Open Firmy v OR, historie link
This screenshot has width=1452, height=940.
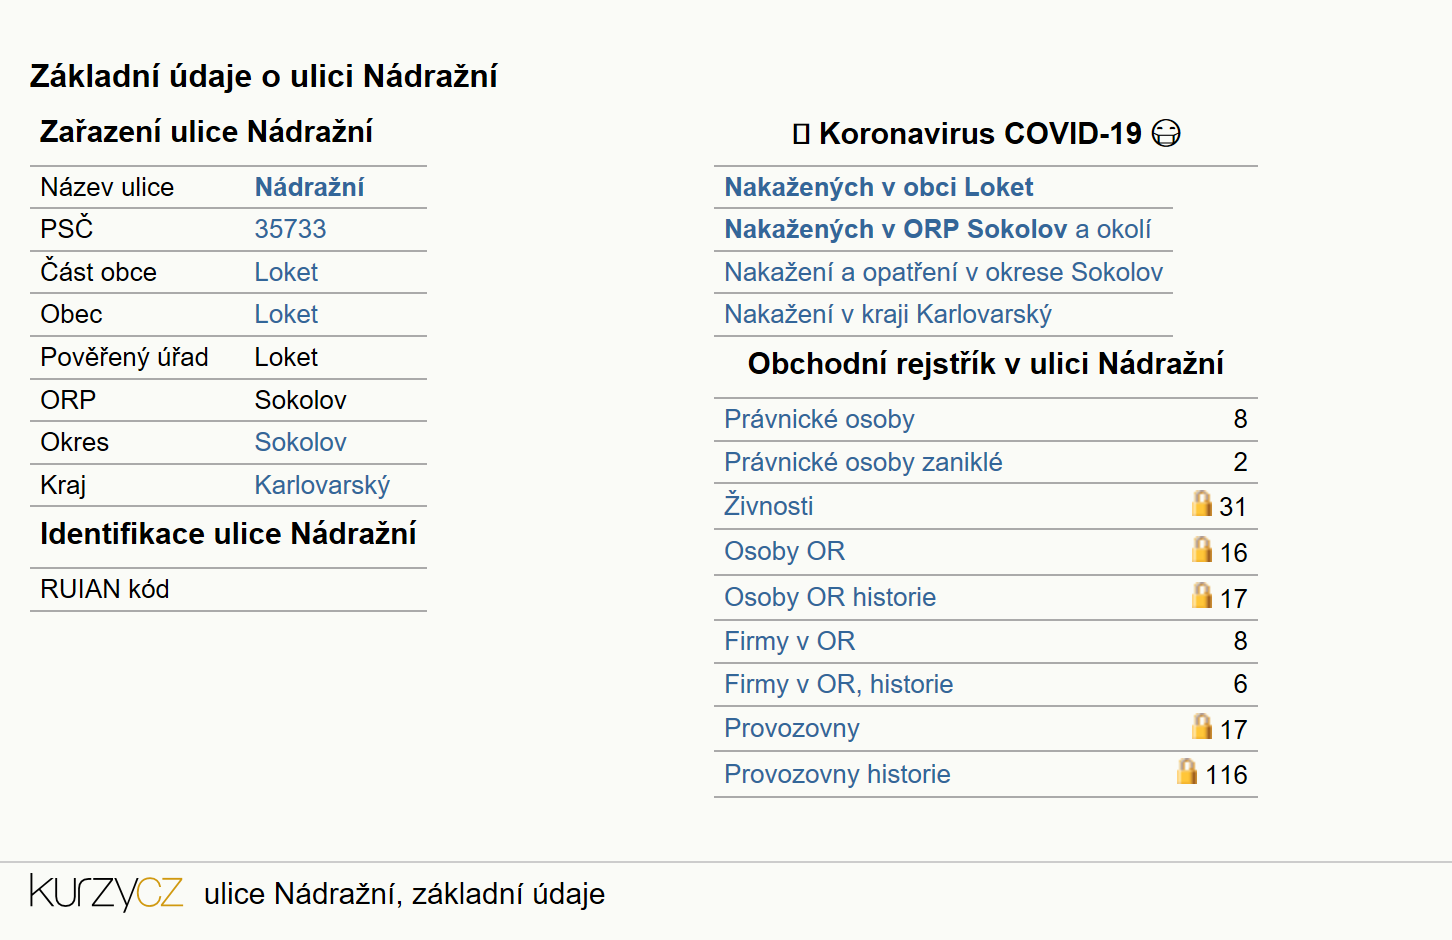click(x=839, y=684)
